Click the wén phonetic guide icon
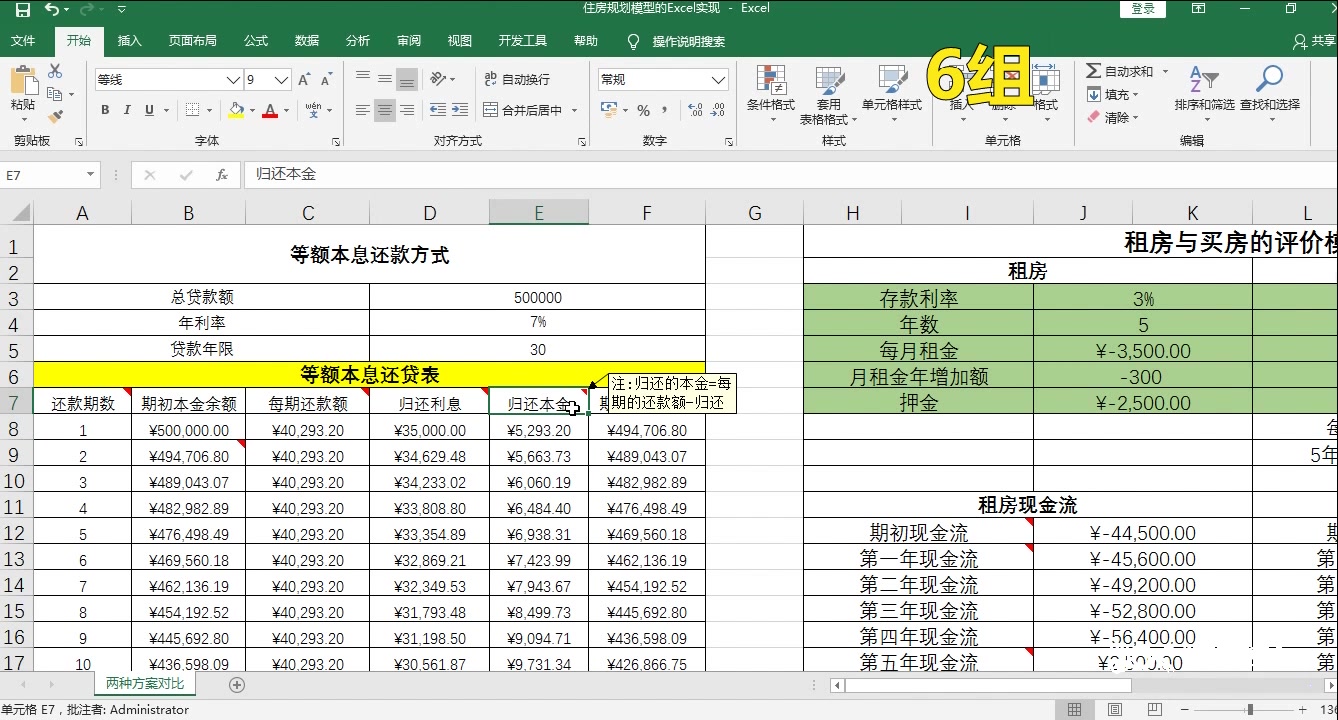Viewport: 1338px width, 720px height. [x=313, y=110]
